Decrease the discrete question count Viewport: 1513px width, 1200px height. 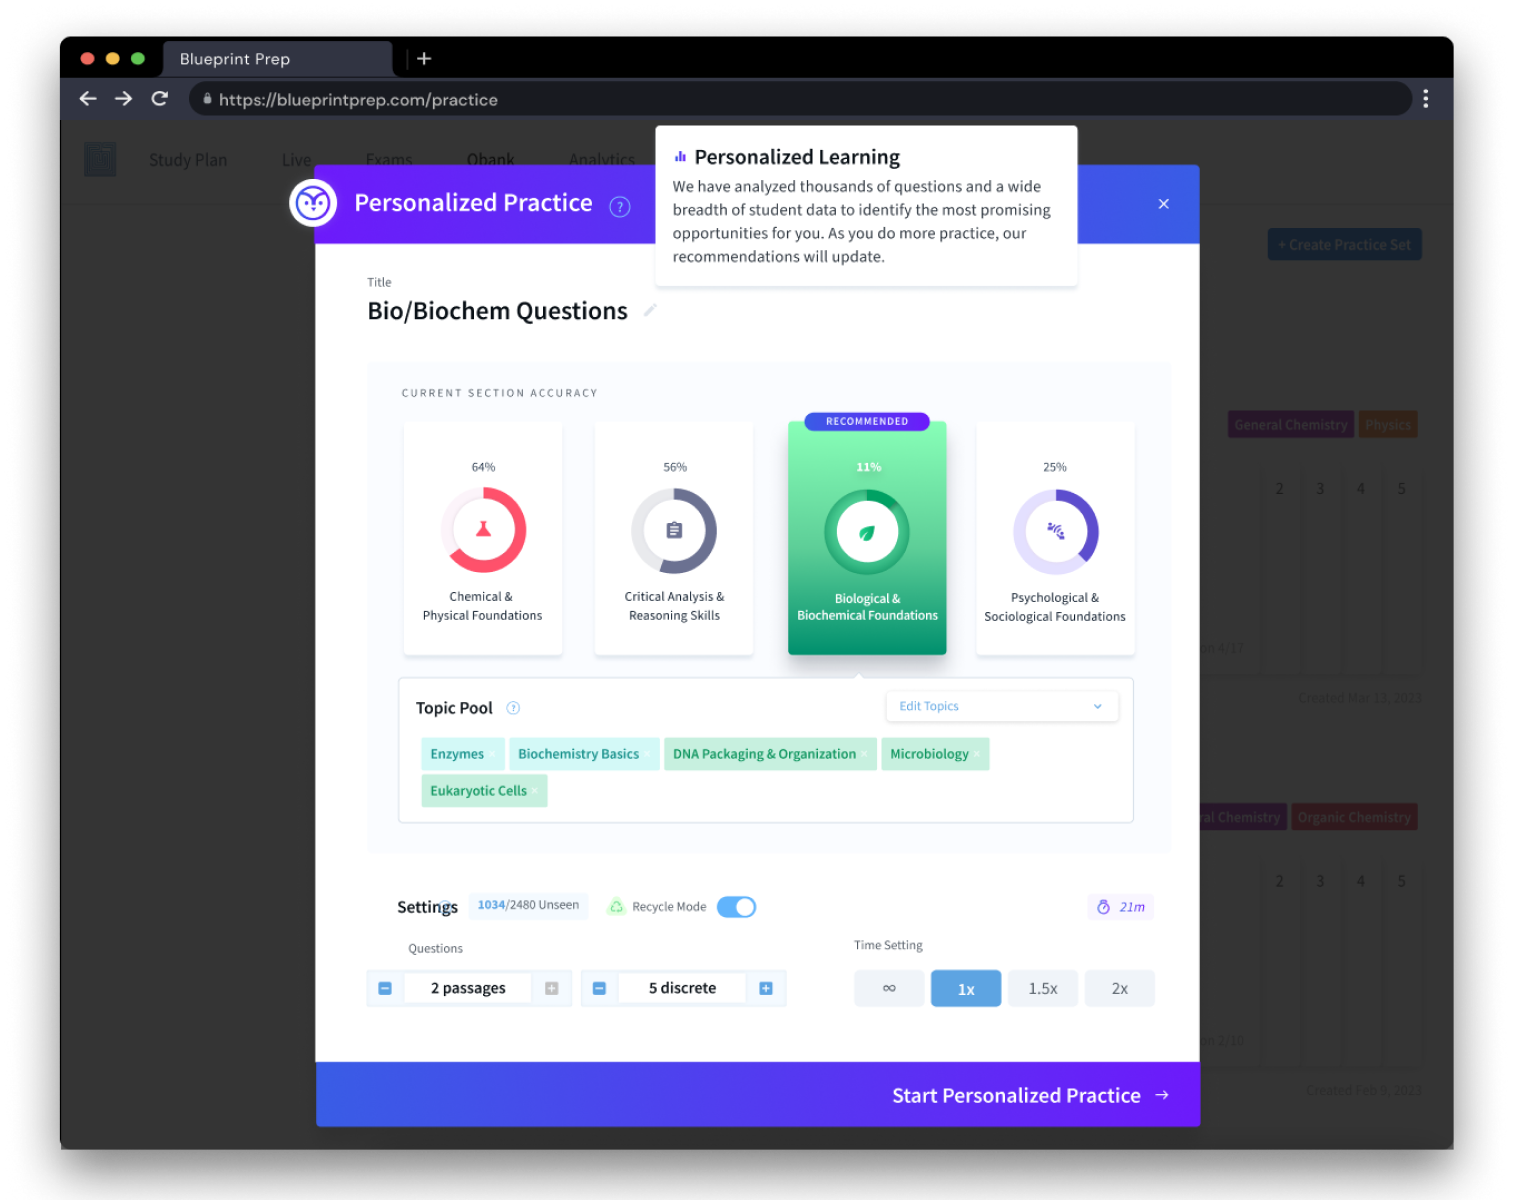pyautogui.click(x=599, y=988)
